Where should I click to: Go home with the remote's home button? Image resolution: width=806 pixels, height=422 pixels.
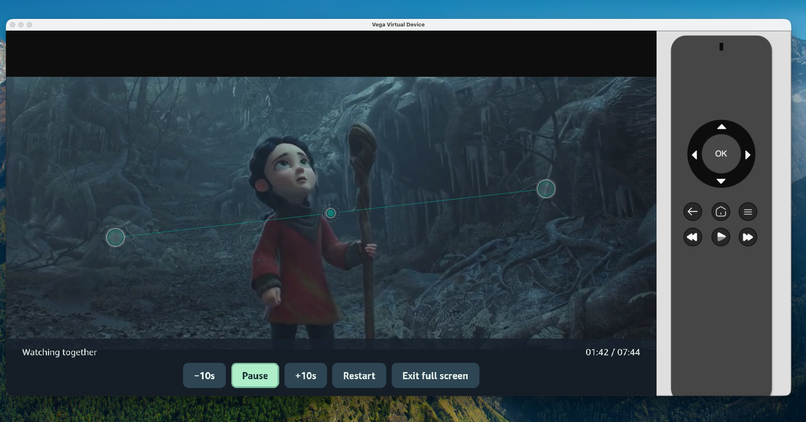coord(721,211)
